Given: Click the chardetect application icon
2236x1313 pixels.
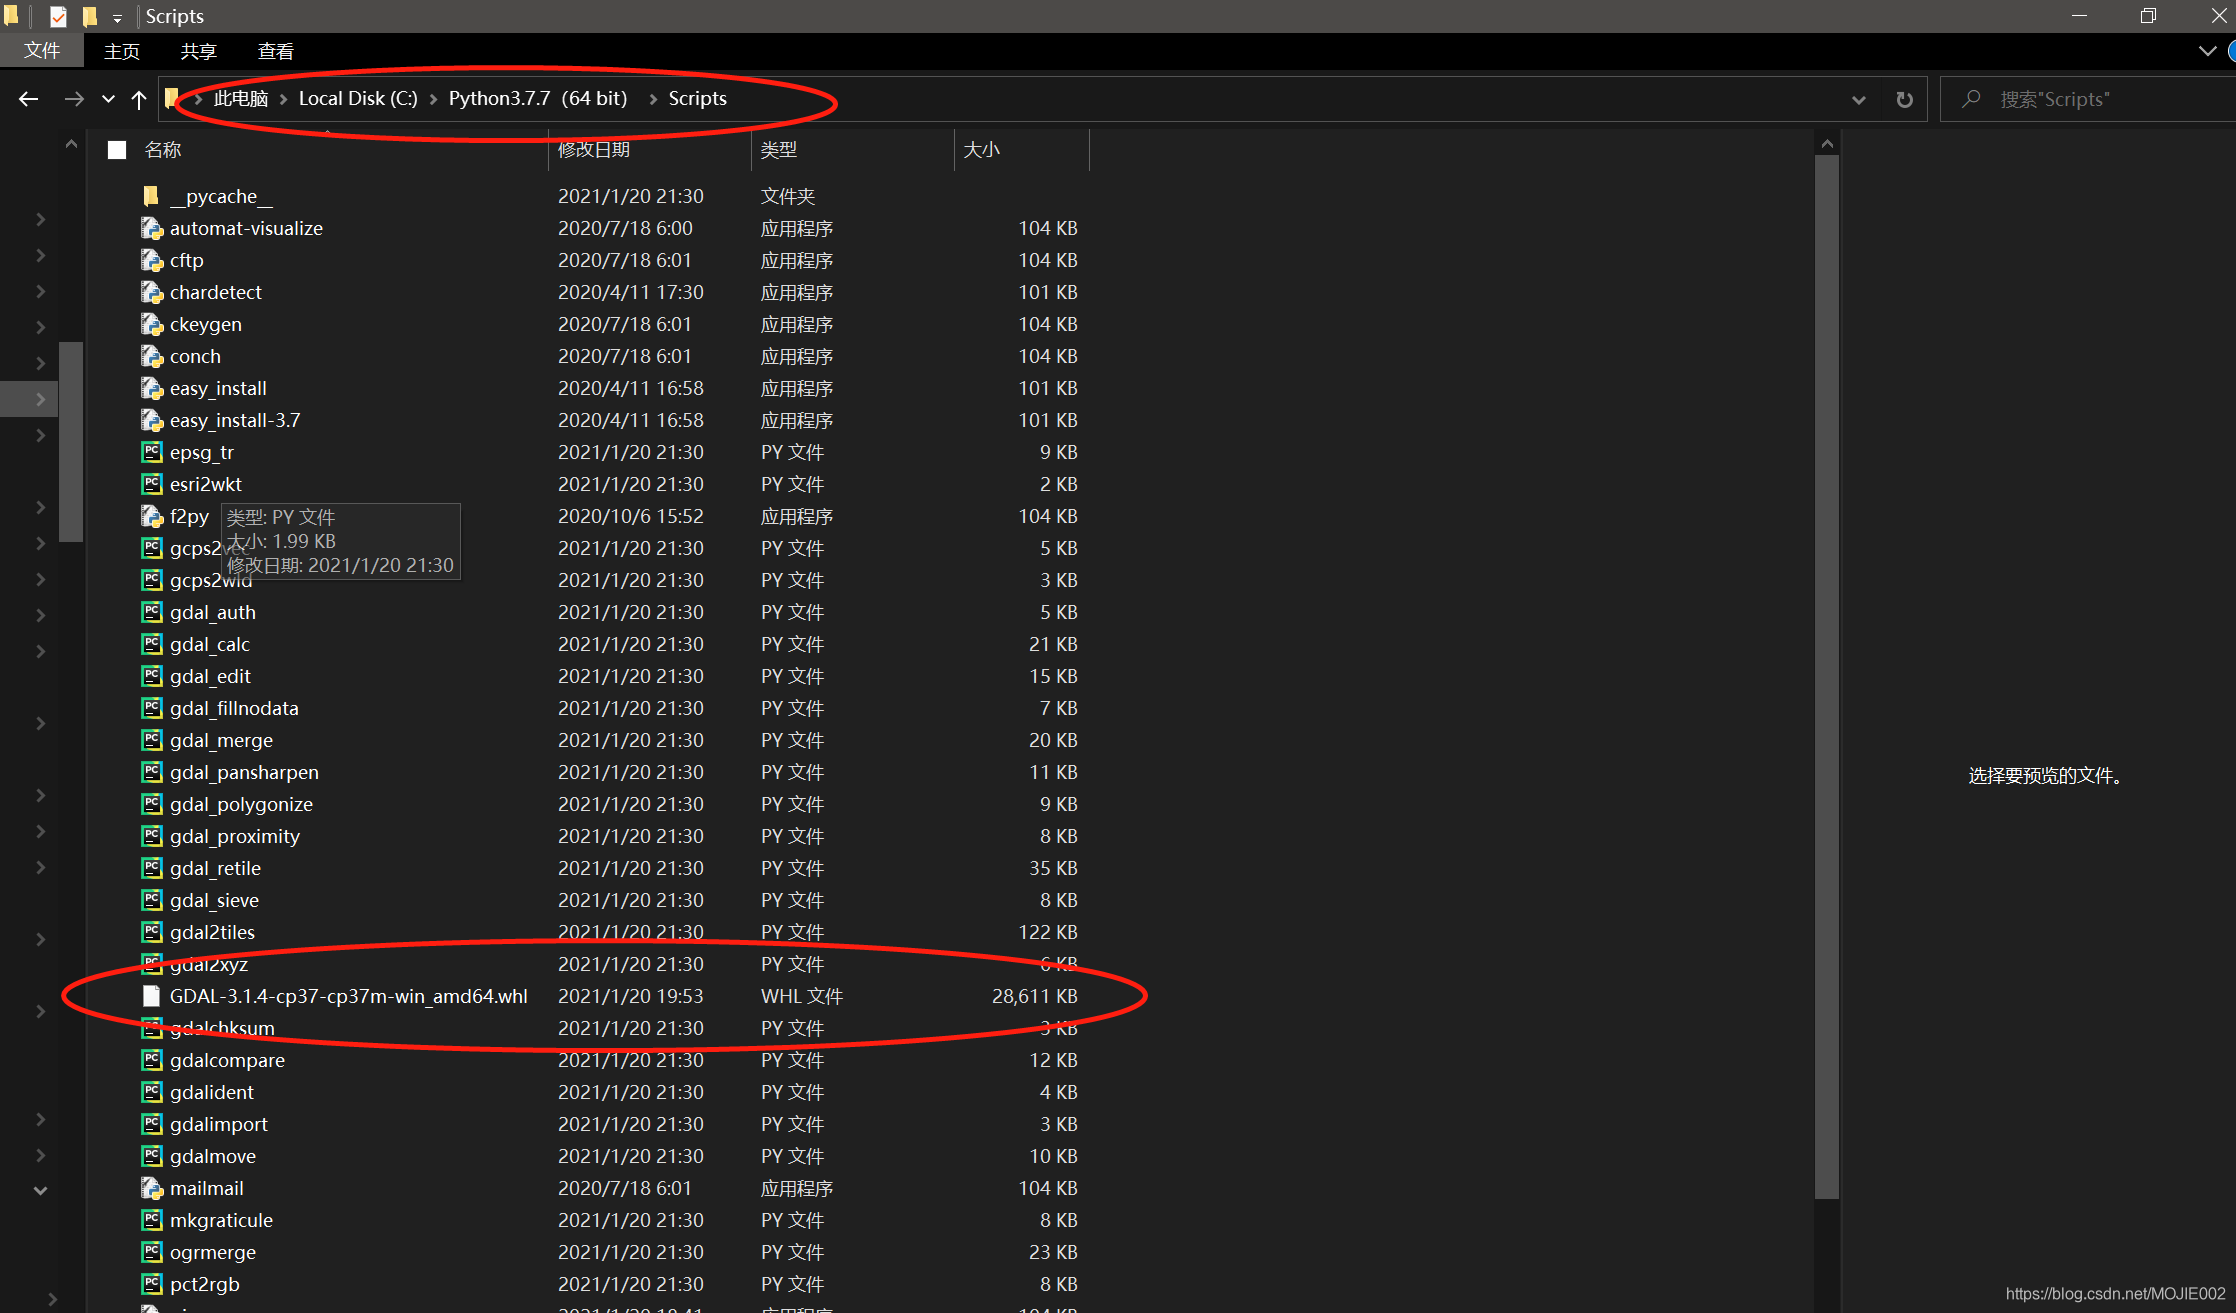Looking at the screenshot, I should pos(151,292).
